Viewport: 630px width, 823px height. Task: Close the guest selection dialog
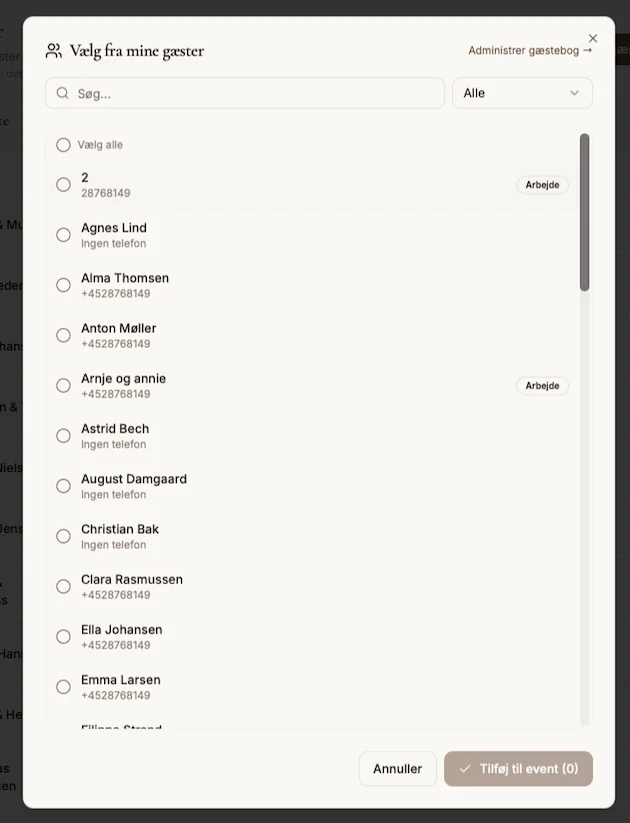click(593, 38)
